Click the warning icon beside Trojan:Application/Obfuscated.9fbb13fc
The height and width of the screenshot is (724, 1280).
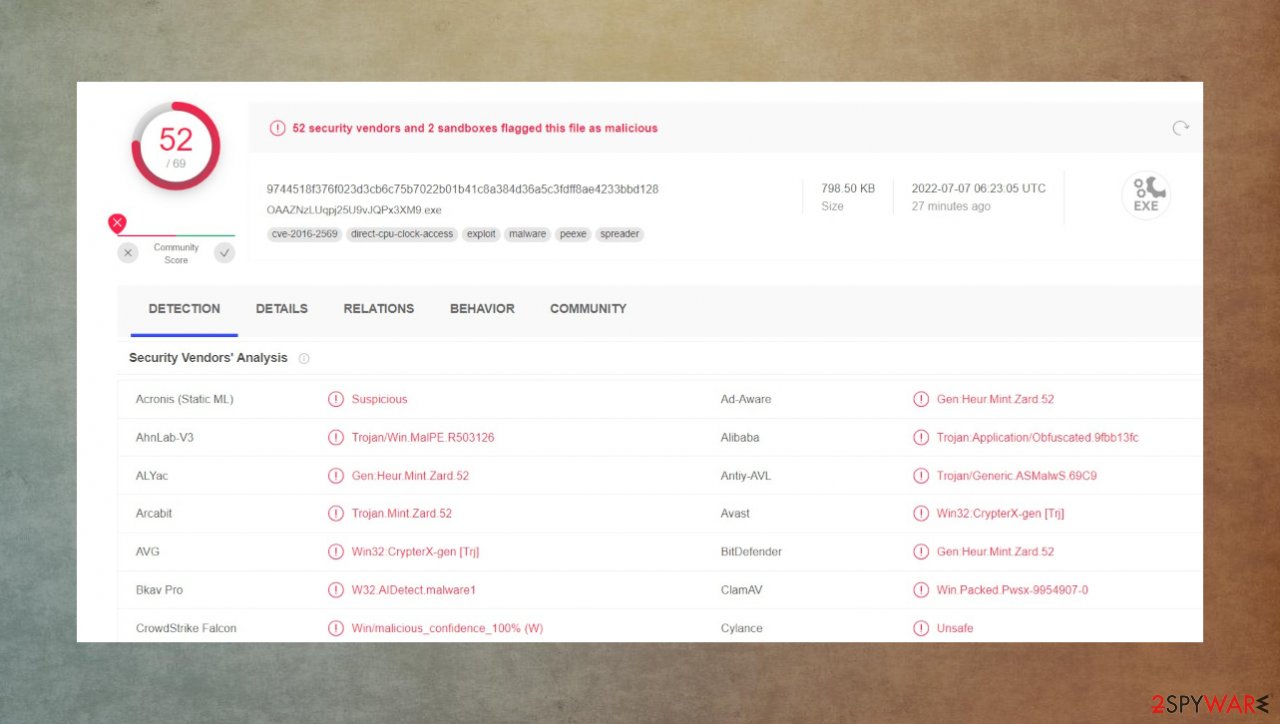[921, 437]
